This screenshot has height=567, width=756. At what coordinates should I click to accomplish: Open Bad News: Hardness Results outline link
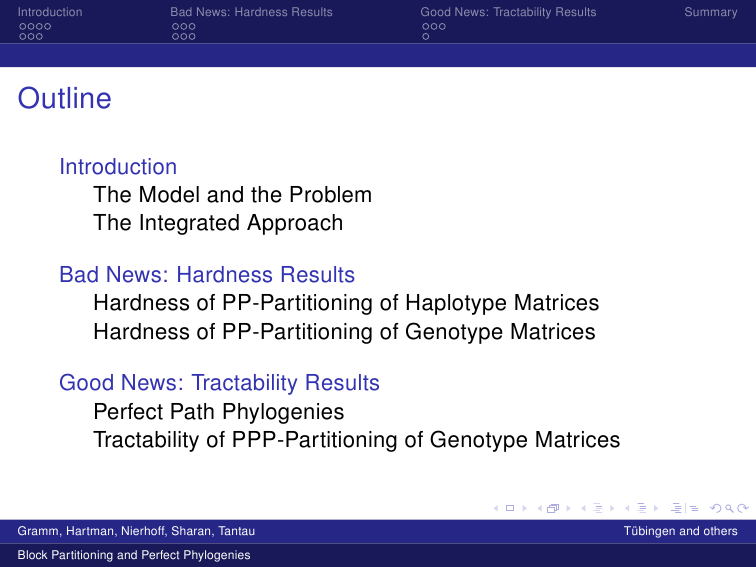[207, 275]
